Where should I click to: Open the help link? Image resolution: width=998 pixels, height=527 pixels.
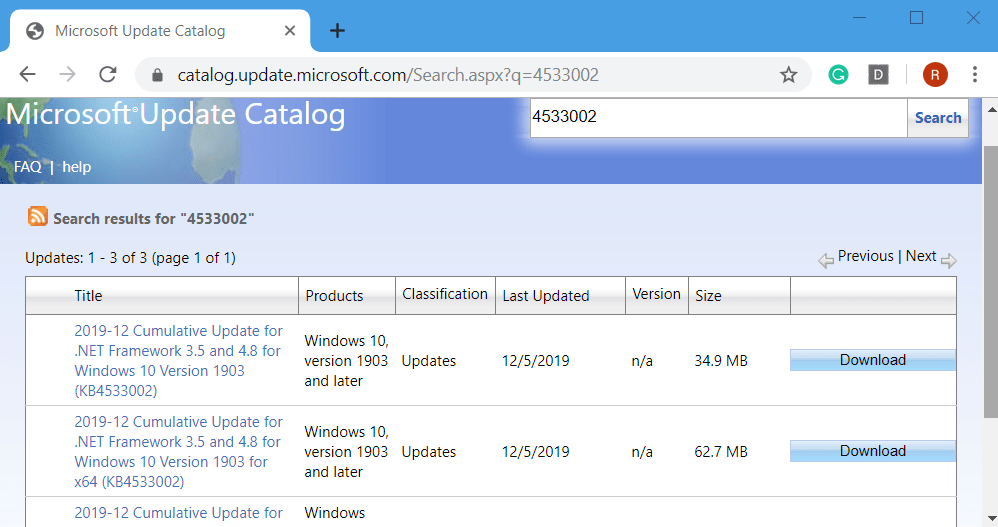click(76, 167)
